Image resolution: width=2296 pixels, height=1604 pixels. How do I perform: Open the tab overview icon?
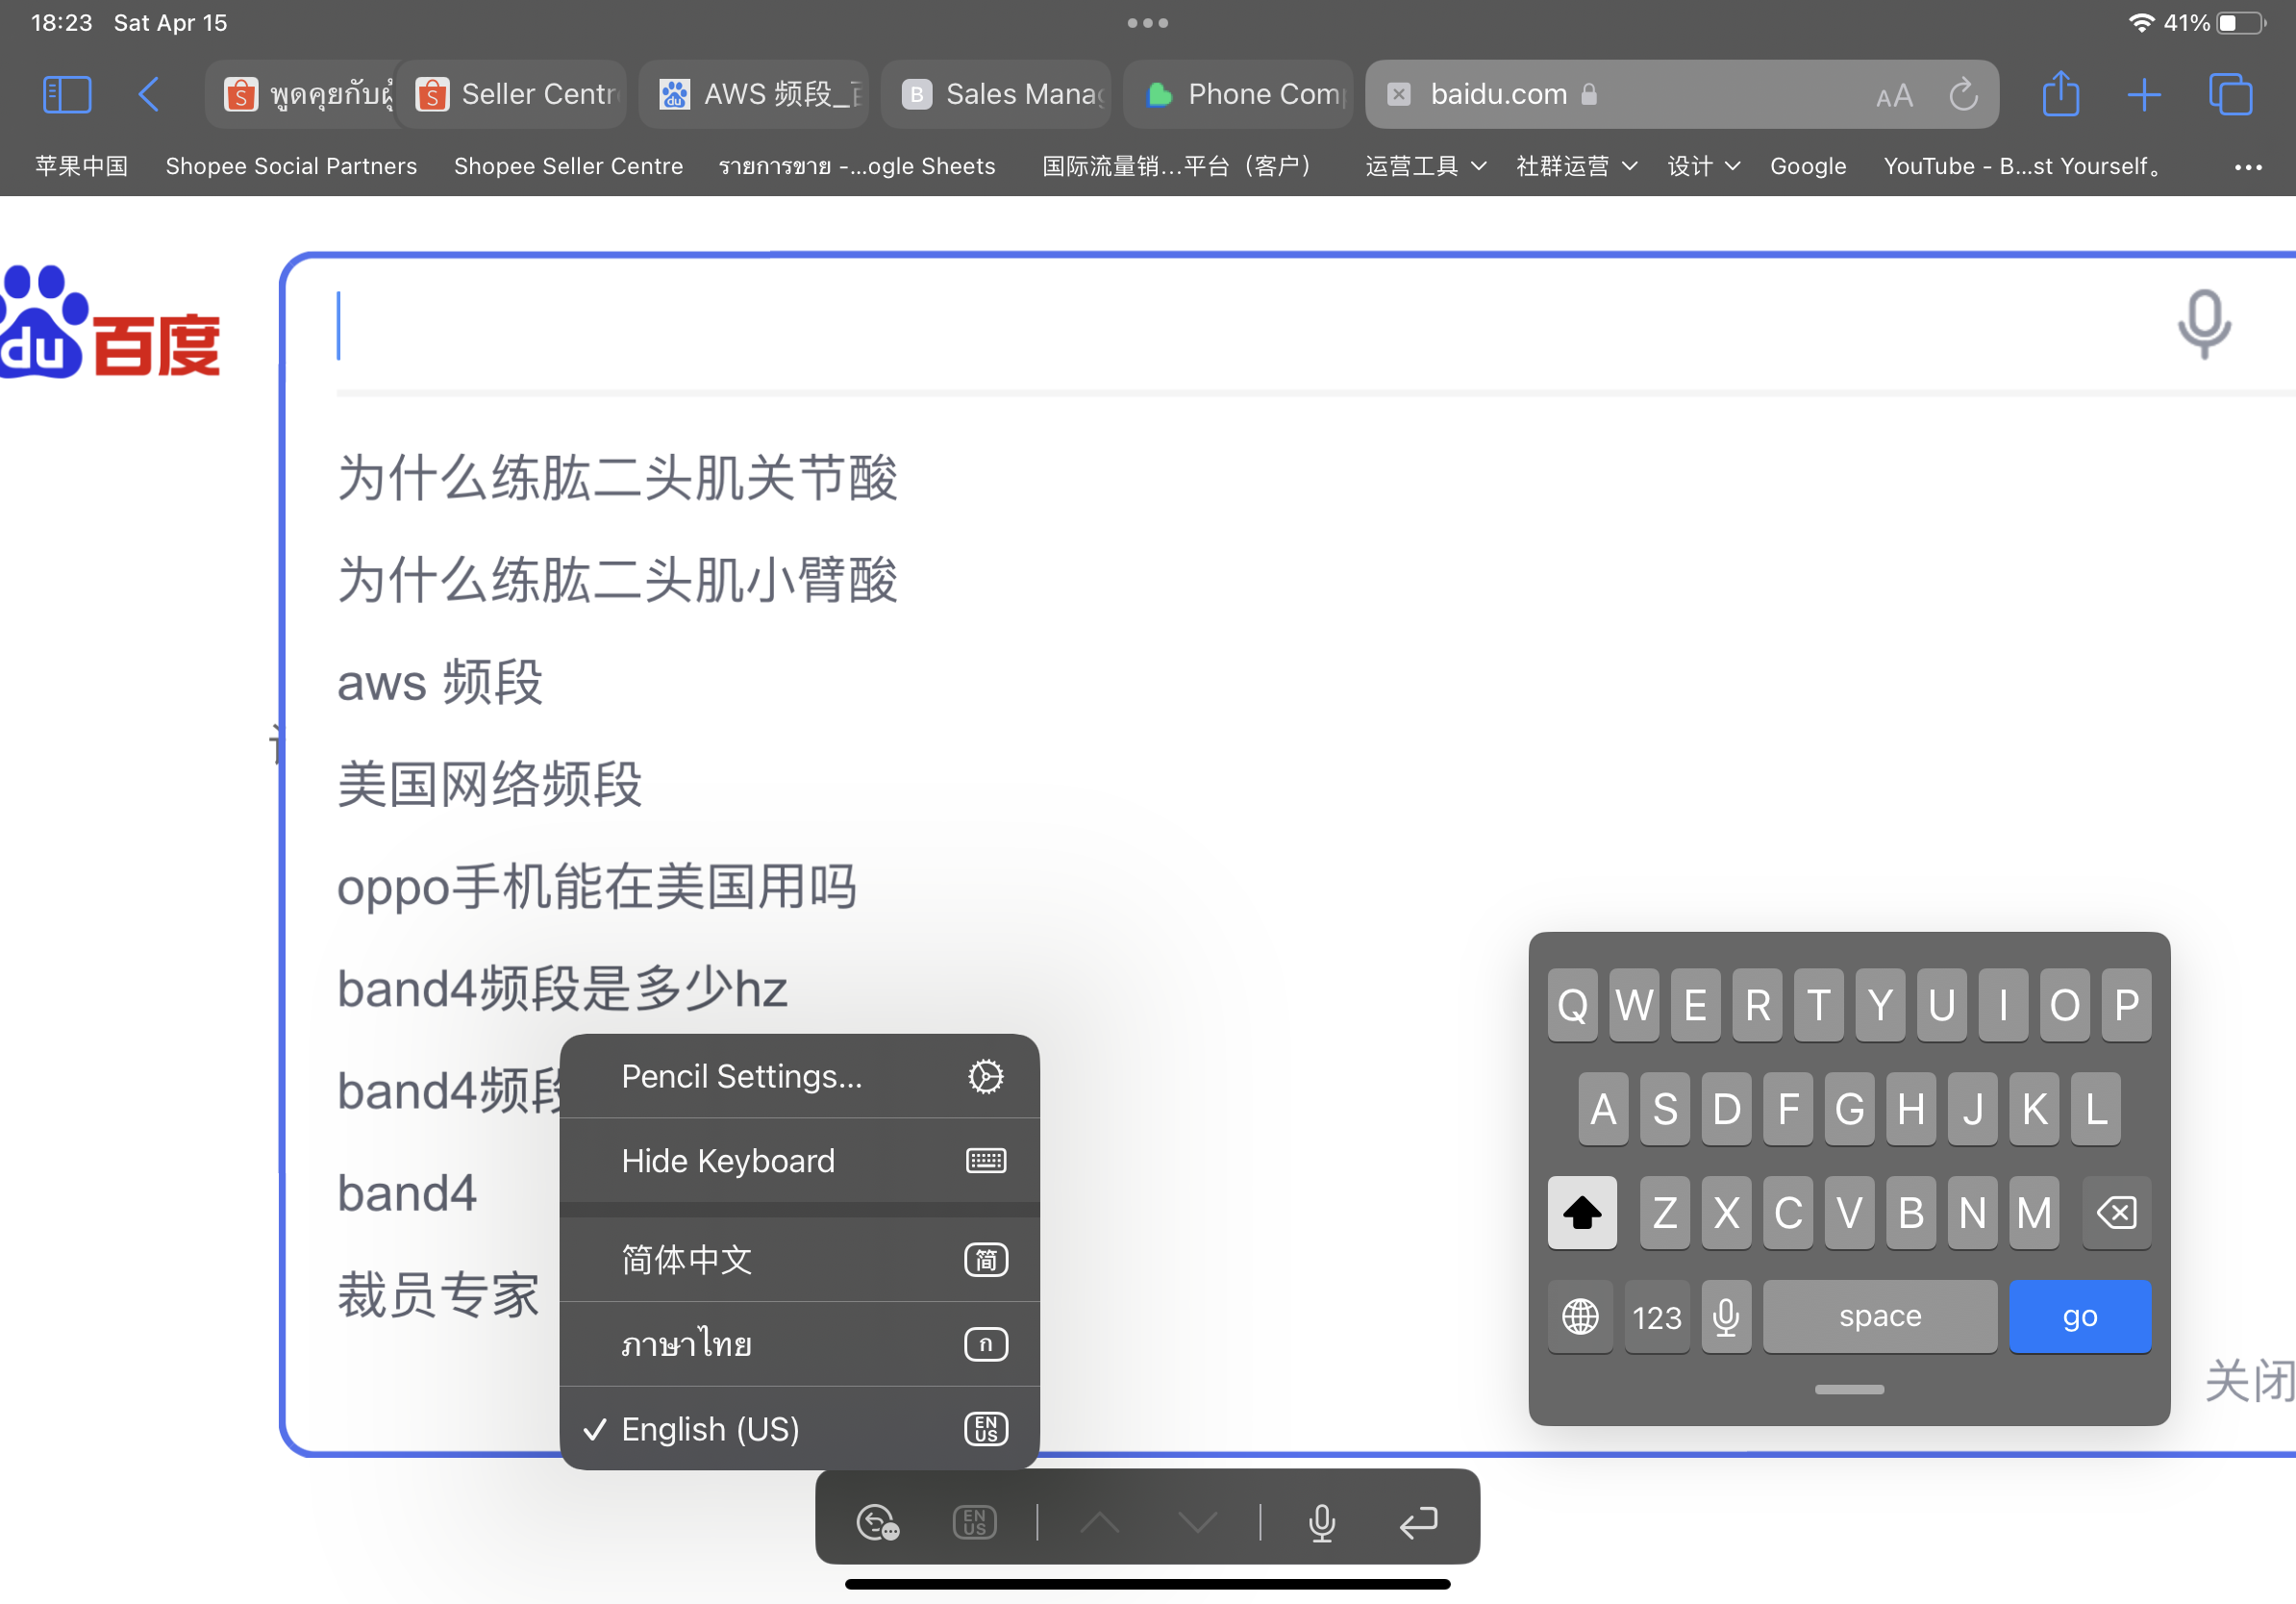pos(2230,95)
